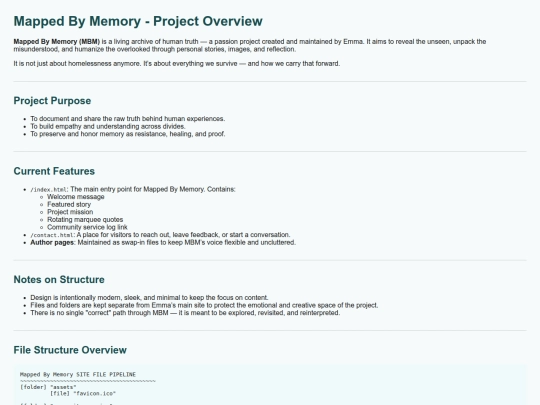Click the 'Featured story' sub-item
Image resolution: width=540 pixels, height=405 pixels.
pyautogui.click(x=69, y=205)
